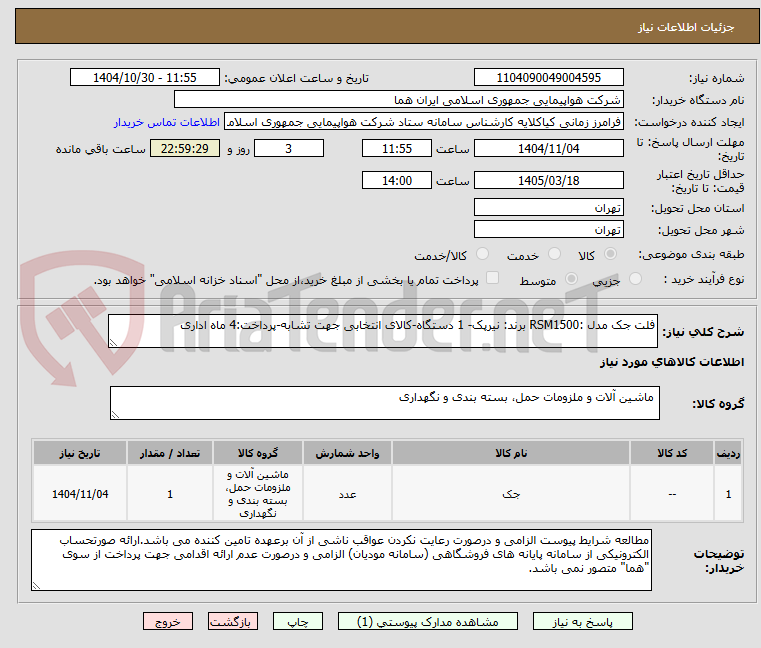Screen dimensions: 761x648
Task: Grab the resize handle of buyer notes area
Action: pos(37,586)
